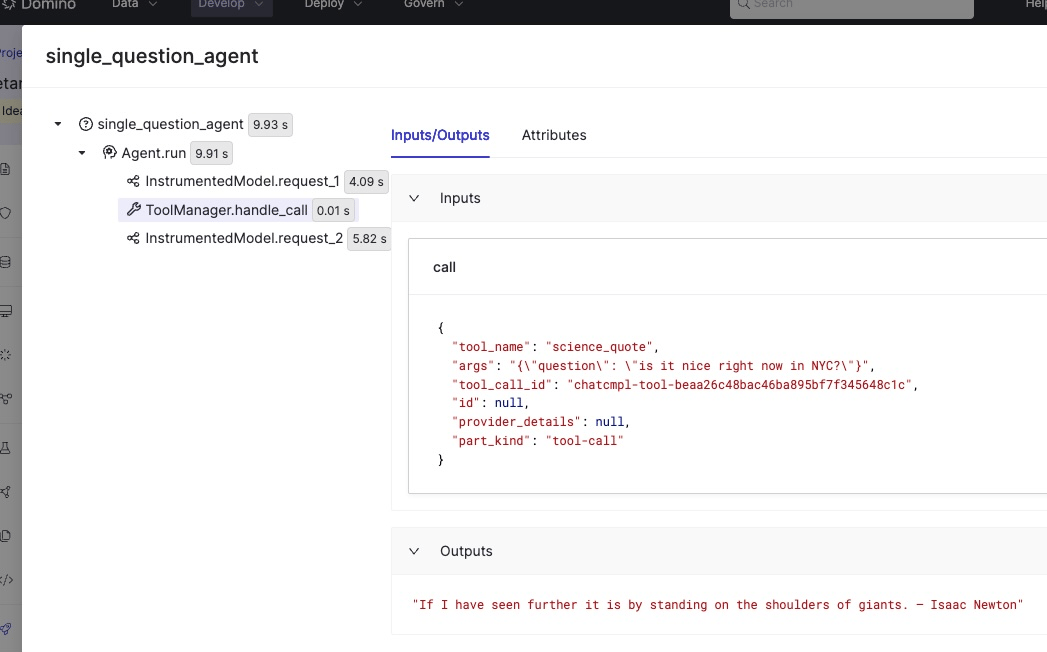Open the Deploy dropdown in top navigation

pos(333,5)
